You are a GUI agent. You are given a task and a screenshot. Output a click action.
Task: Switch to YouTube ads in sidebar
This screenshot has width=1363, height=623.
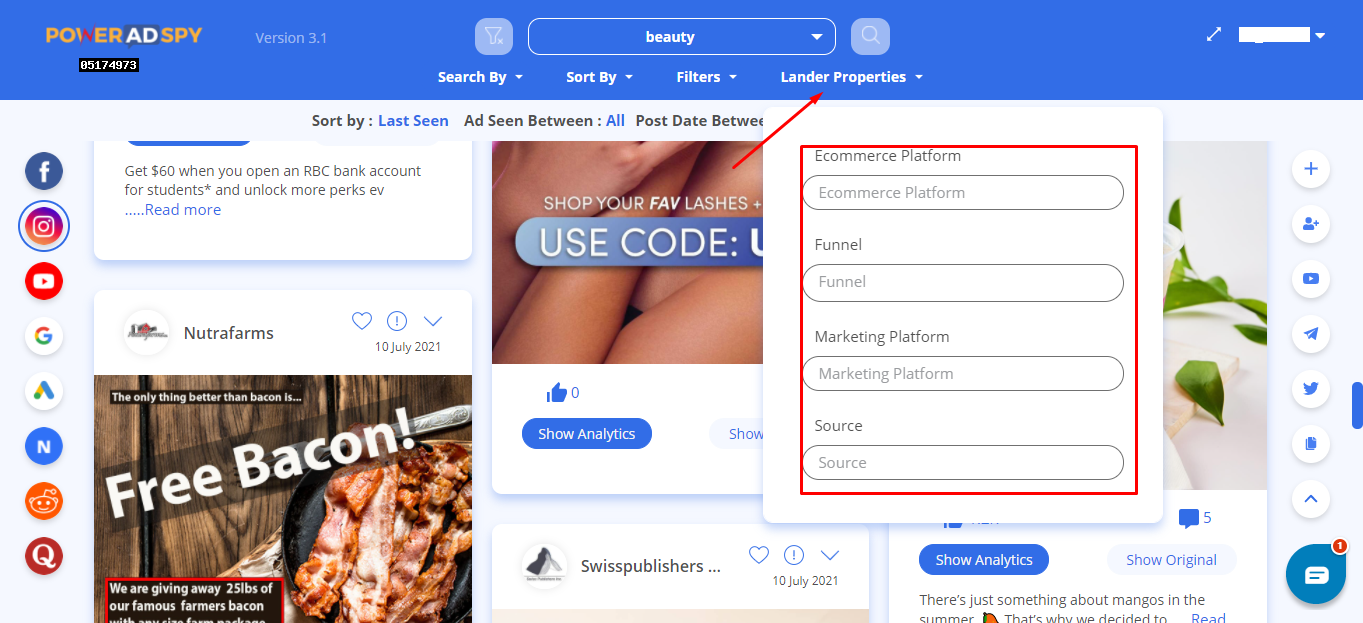pos(44,282)
